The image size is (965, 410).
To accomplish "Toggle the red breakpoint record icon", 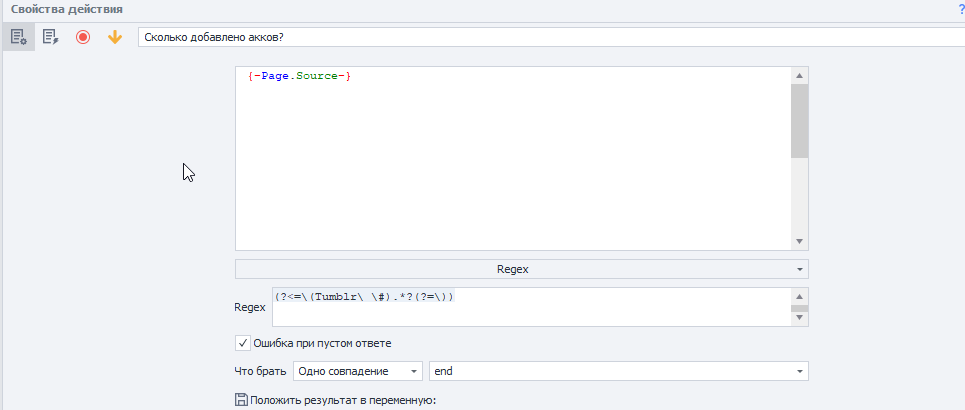I will (82, 38).
